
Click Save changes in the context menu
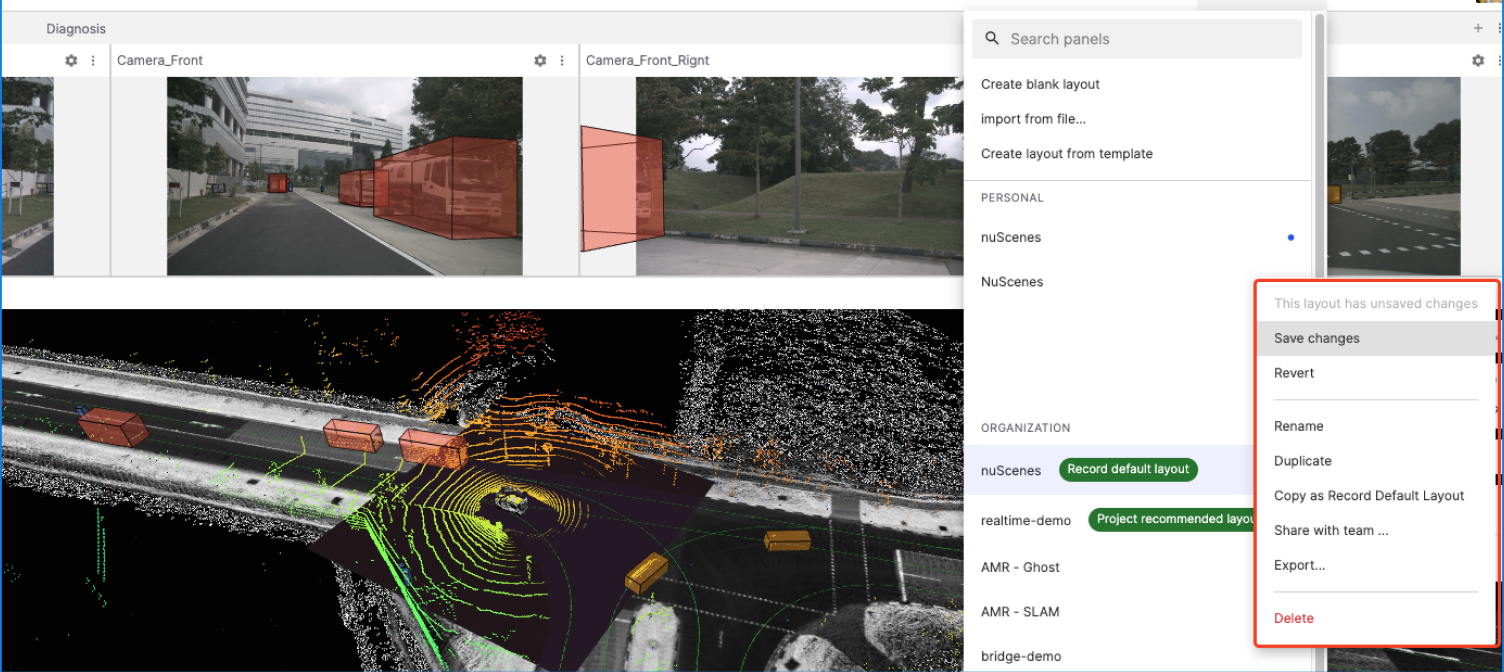point(1376,338)
